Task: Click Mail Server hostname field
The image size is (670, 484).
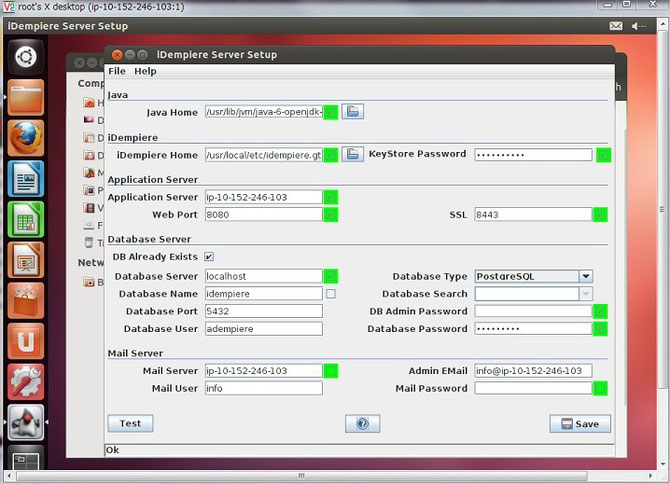Action: point(264,371)
